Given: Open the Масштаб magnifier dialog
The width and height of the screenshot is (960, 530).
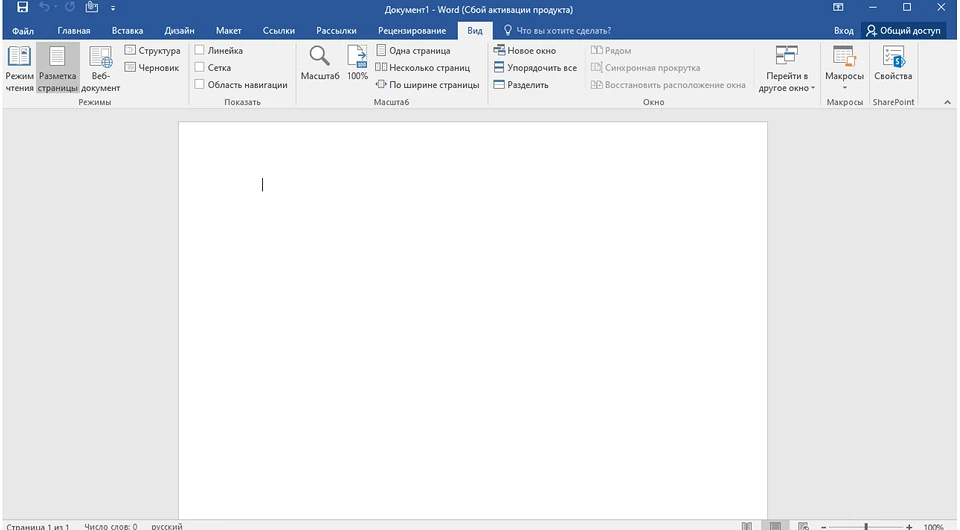Looking at the screenshot, I should coord(320,62).
